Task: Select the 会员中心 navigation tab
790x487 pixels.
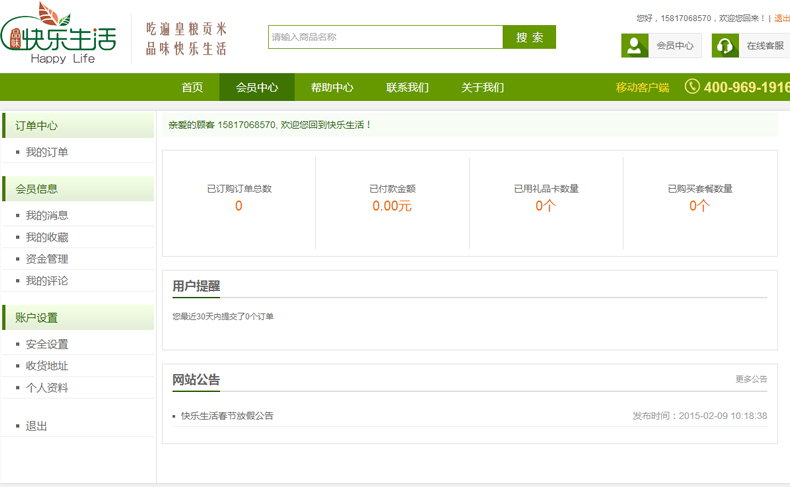Action: point(257,88)
